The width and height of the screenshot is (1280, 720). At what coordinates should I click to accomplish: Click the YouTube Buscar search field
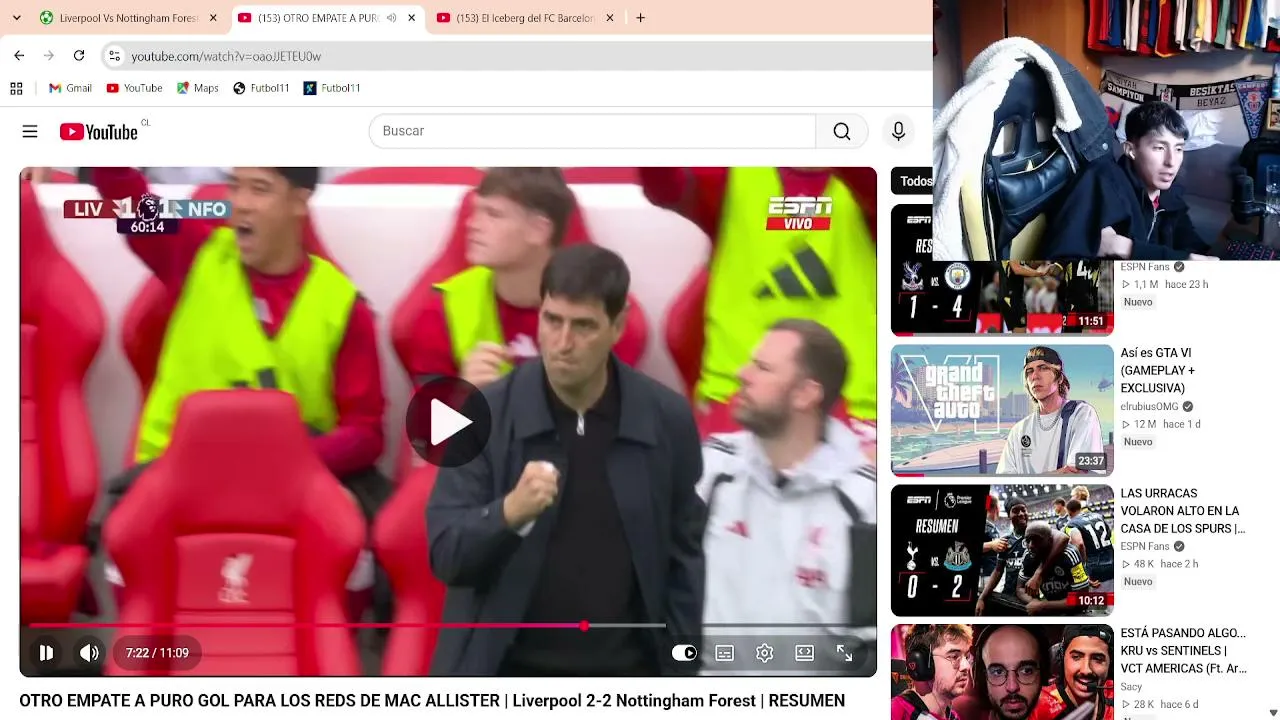tap(592, 131)
